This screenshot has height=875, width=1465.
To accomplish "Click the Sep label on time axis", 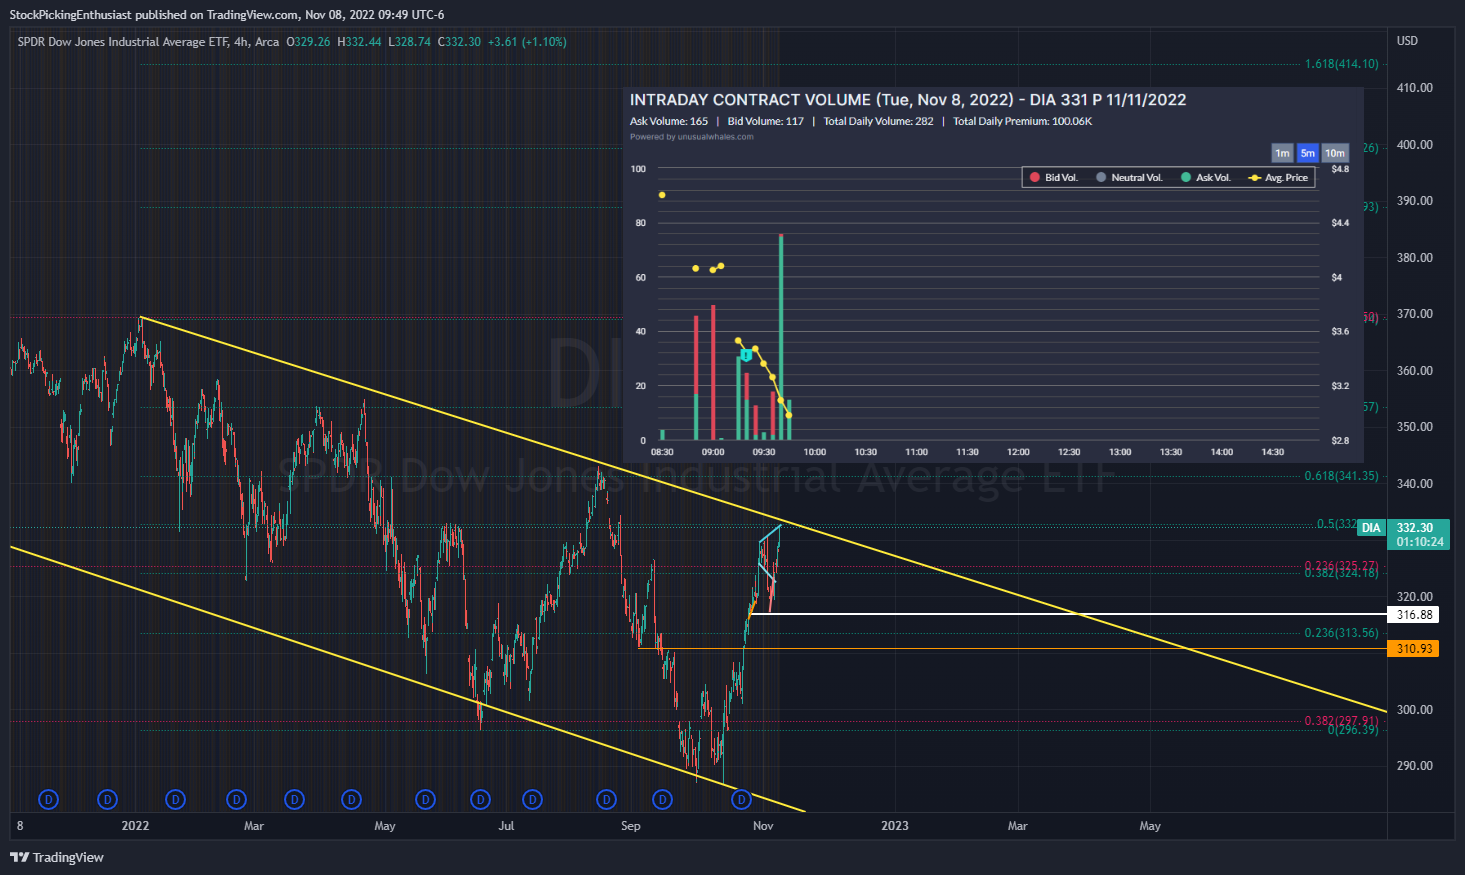I will (631, 826).
